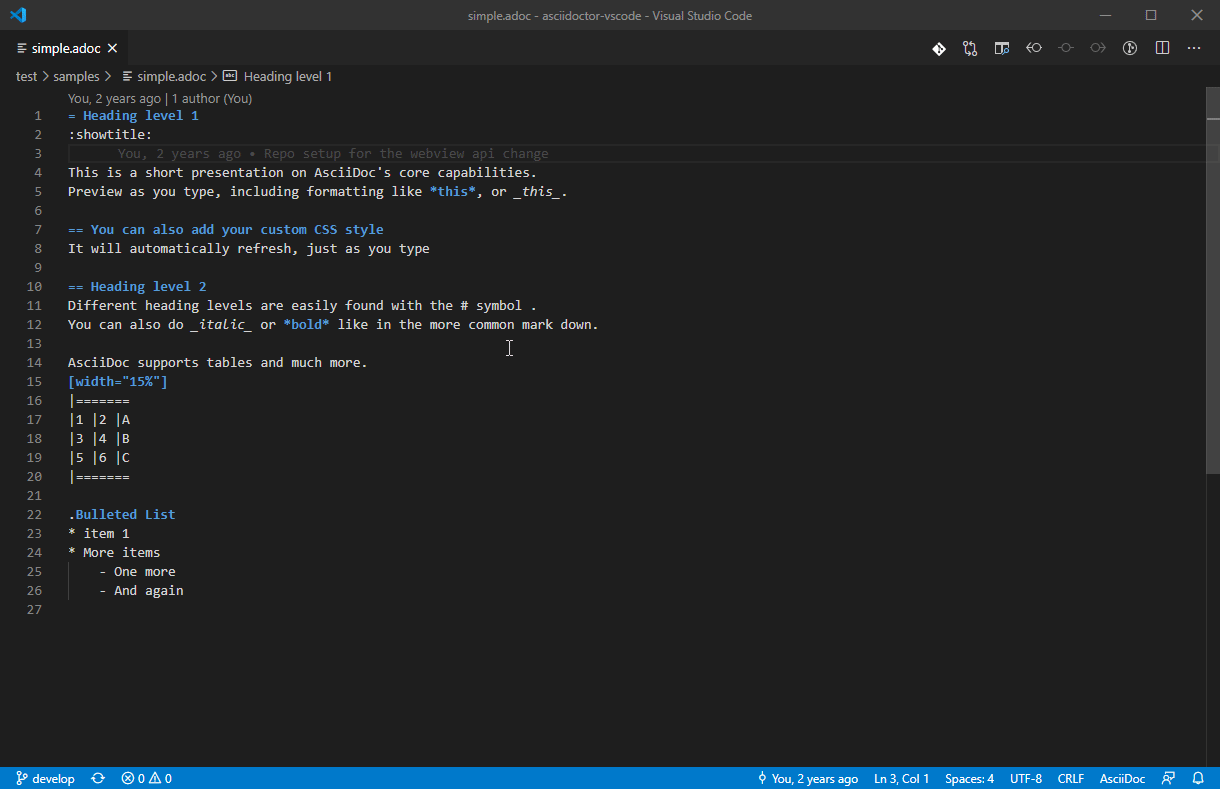Image resolution: width=1220 pixels, height=789 pixels.
Task: Split the editor right
Action: point(1162,48)
